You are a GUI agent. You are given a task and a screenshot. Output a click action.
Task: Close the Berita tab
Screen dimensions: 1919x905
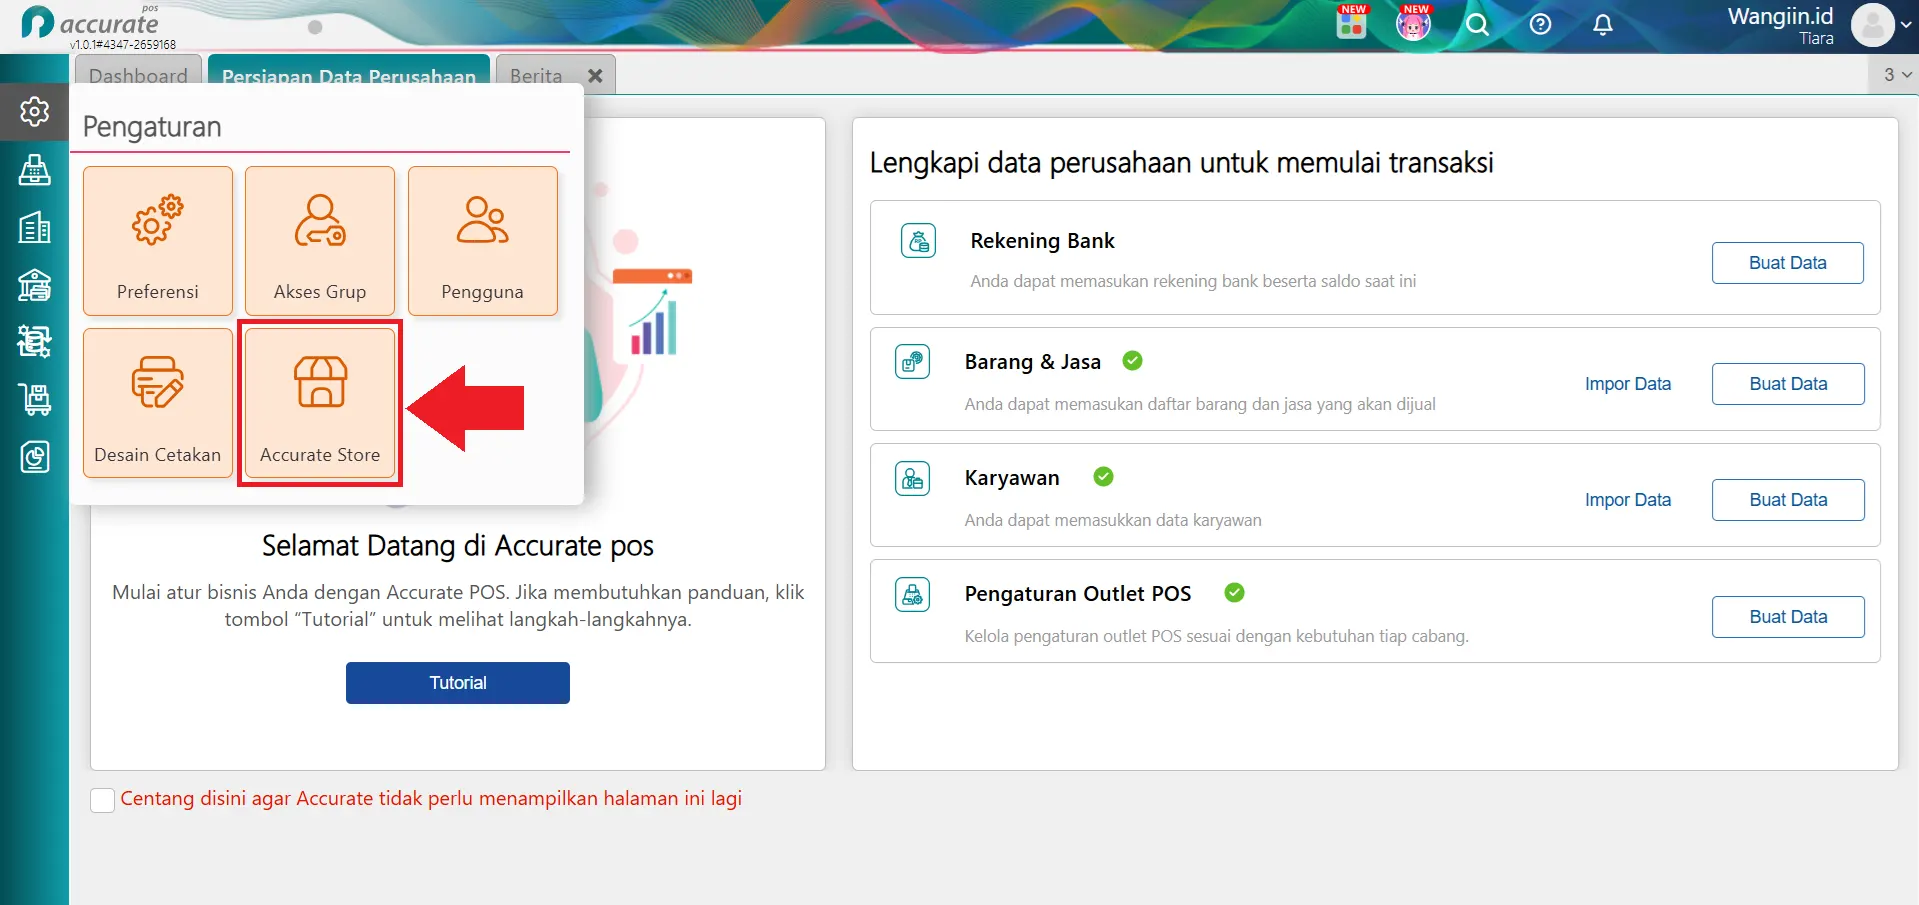pos(595,76)
